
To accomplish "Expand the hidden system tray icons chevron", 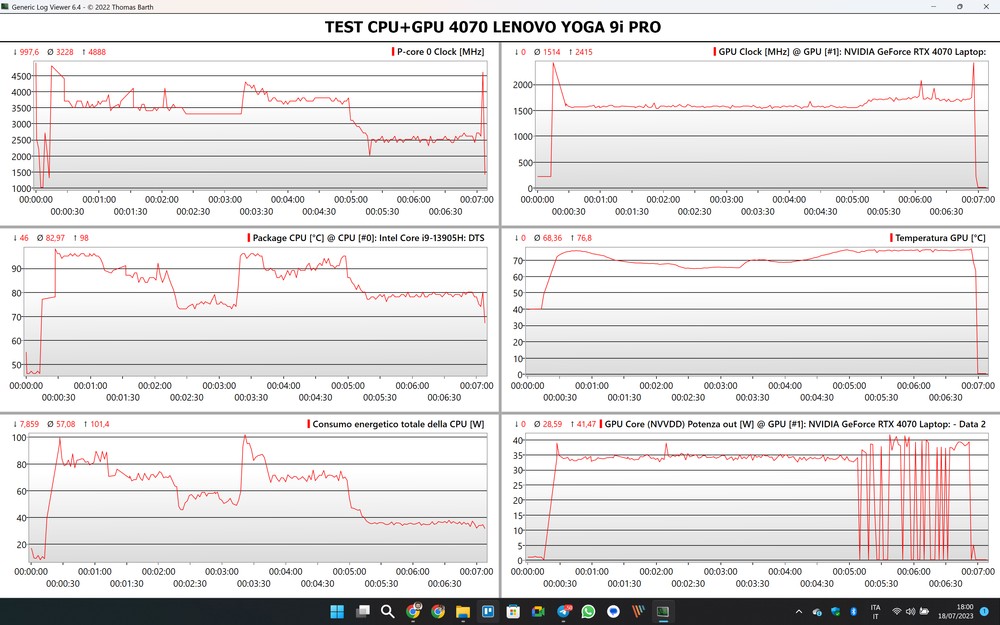I will [798, 611].
